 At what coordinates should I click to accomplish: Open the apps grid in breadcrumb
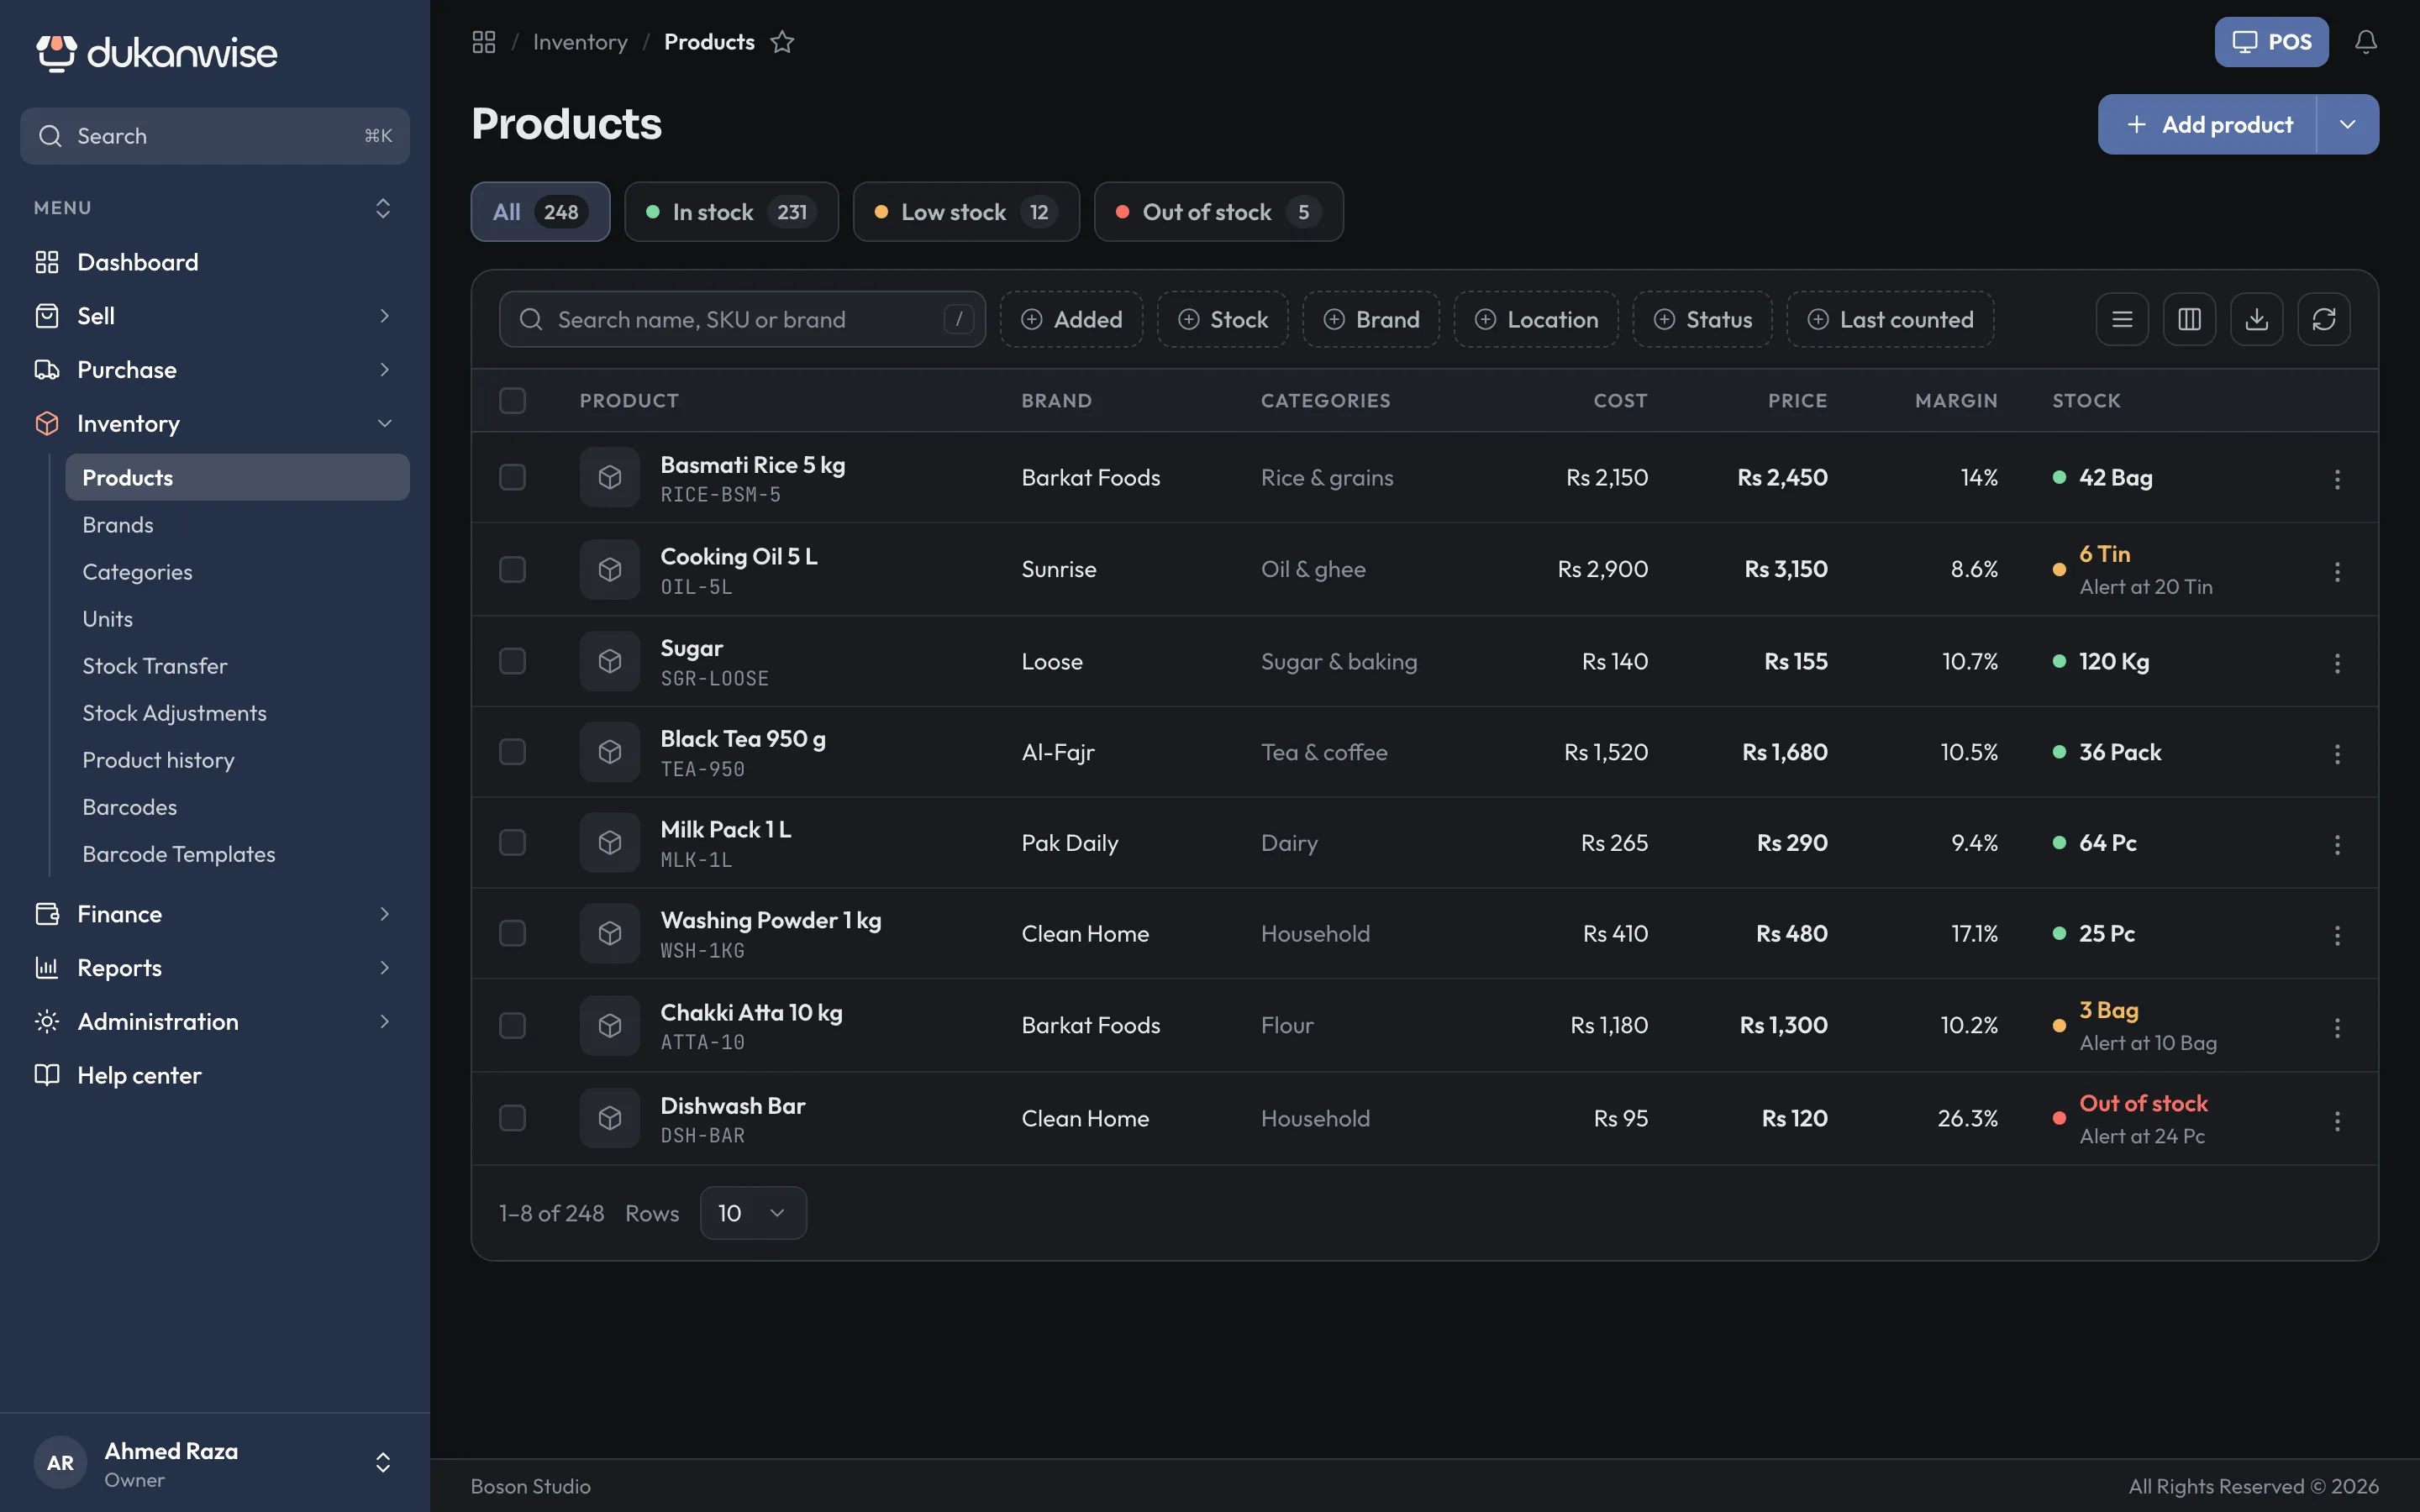tap(484, 42)
